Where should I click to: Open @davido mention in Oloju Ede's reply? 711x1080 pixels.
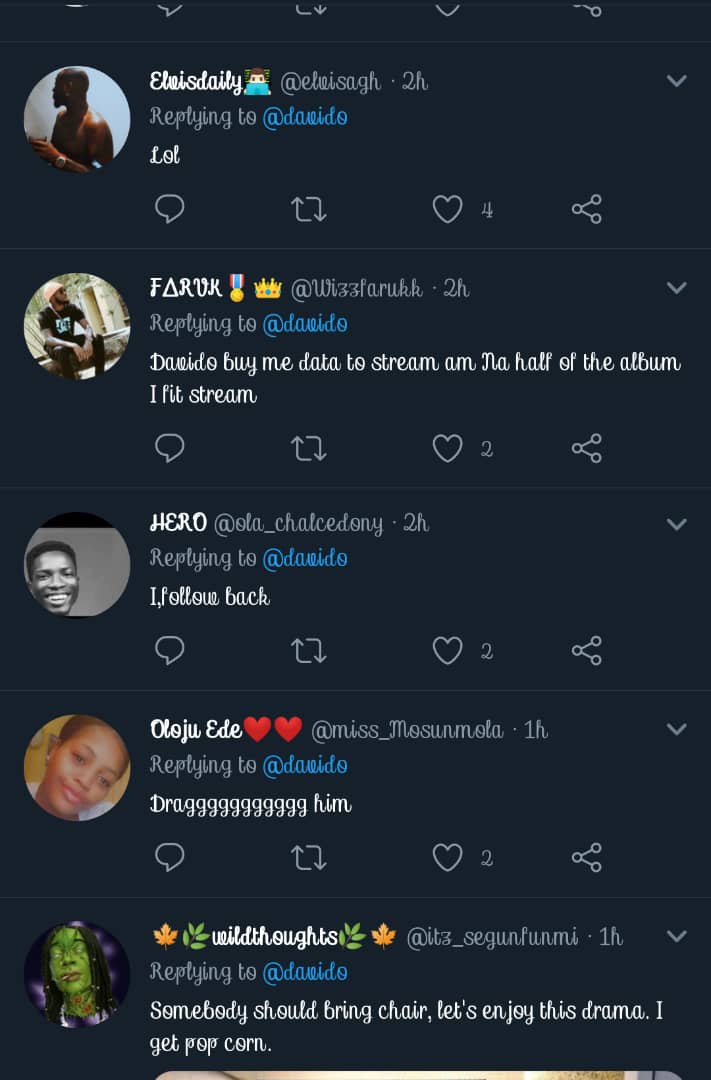point(305,765)
